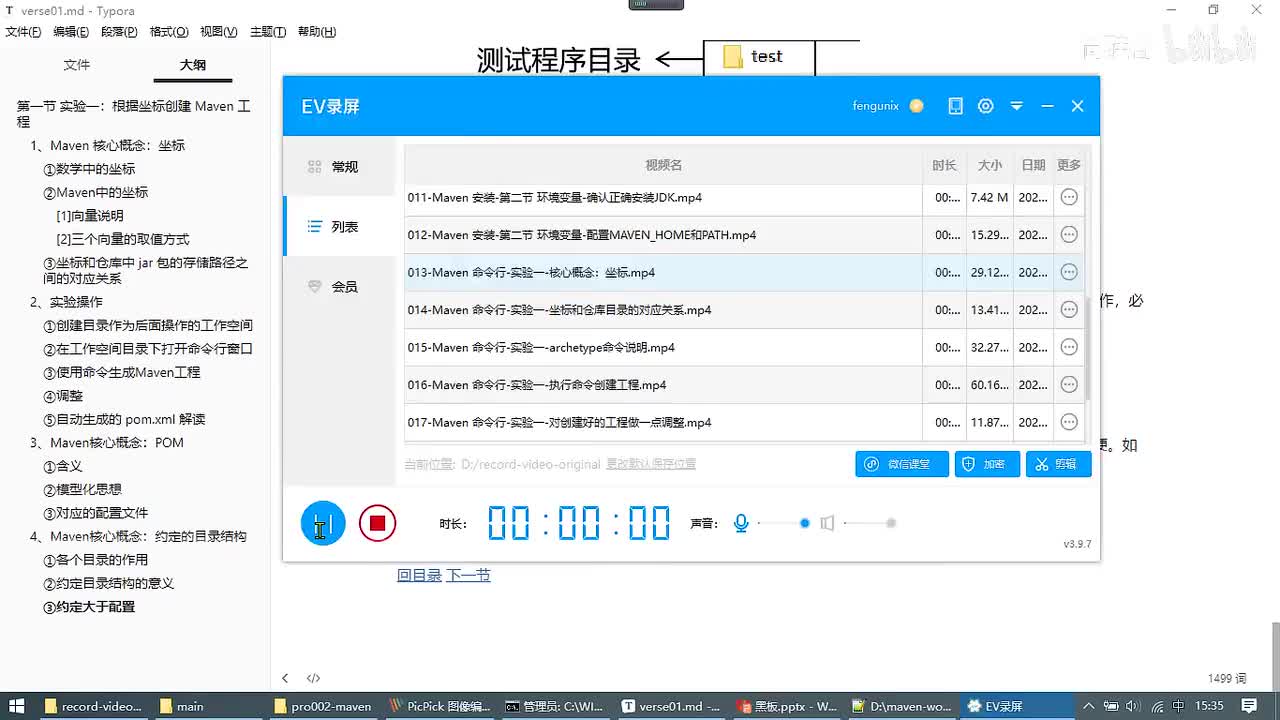Open the 文件(F) menu in Typora

[x=23, y=32]
